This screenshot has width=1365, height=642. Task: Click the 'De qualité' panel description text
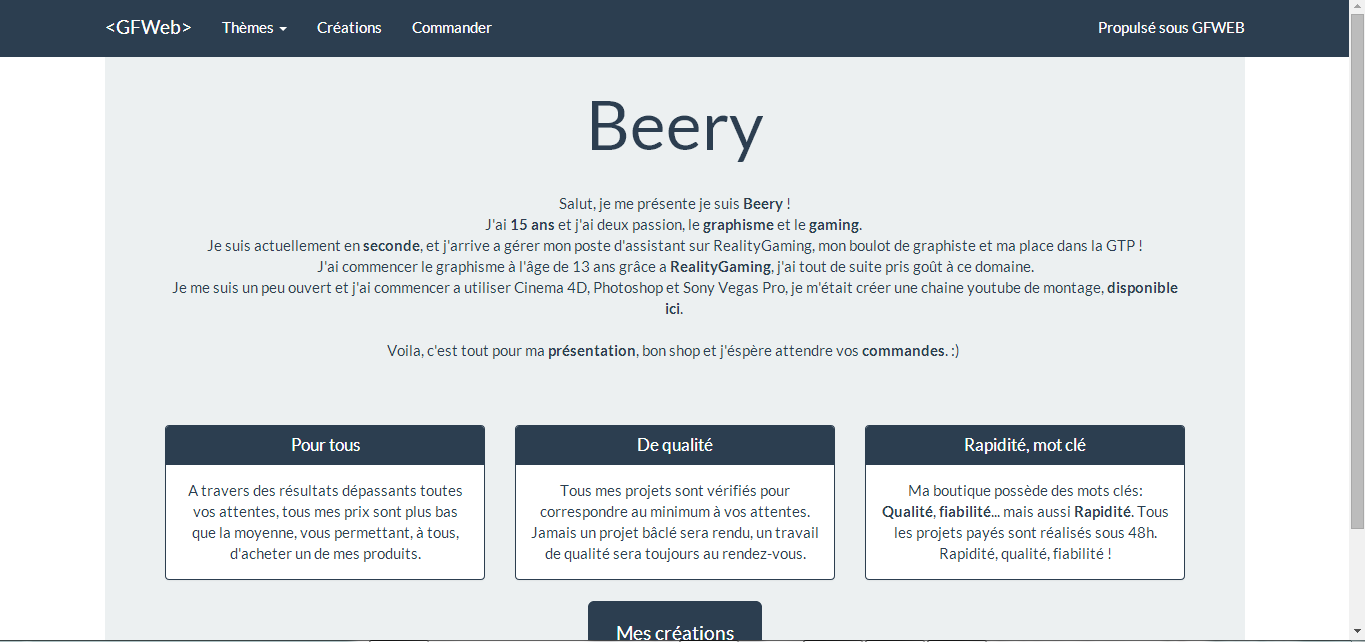(x=675, y=522)
